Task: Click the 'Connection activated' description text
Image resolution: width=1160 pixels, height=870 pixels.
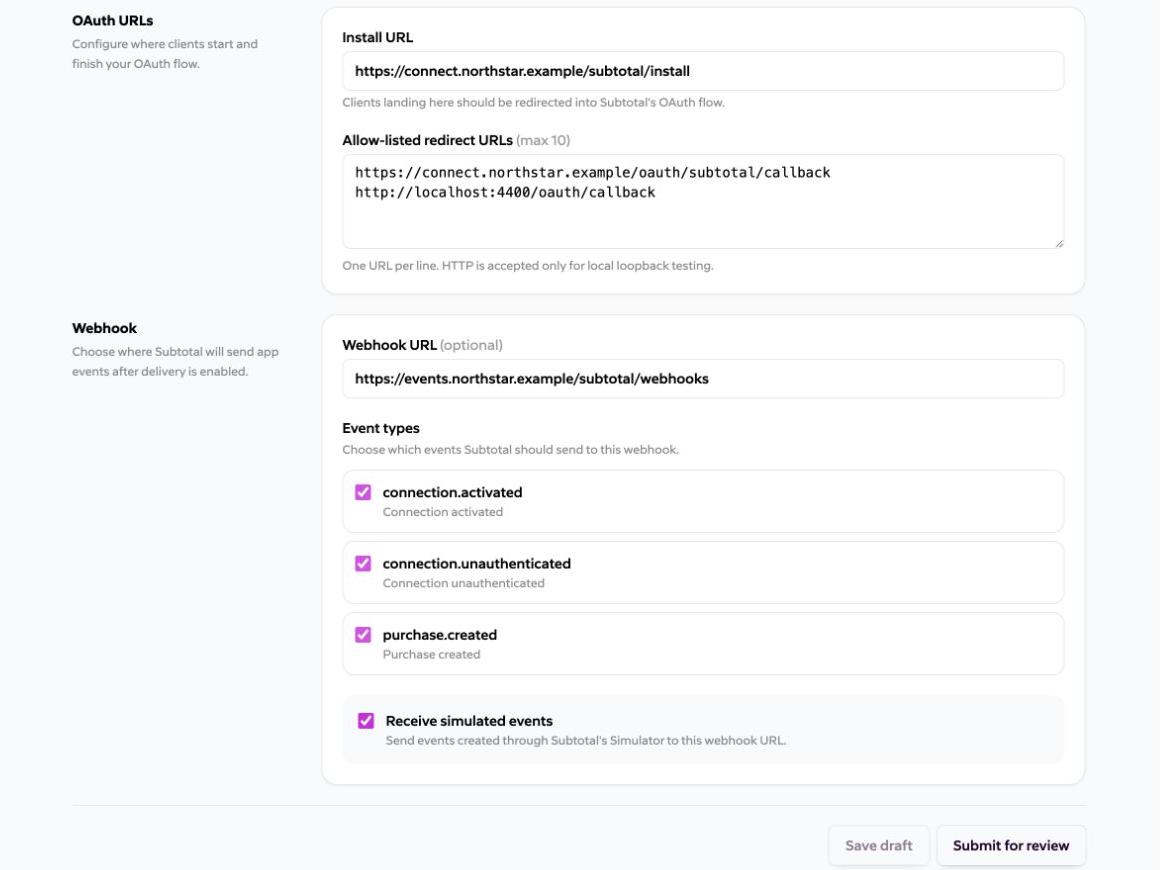Action: [x=442, y=512]
